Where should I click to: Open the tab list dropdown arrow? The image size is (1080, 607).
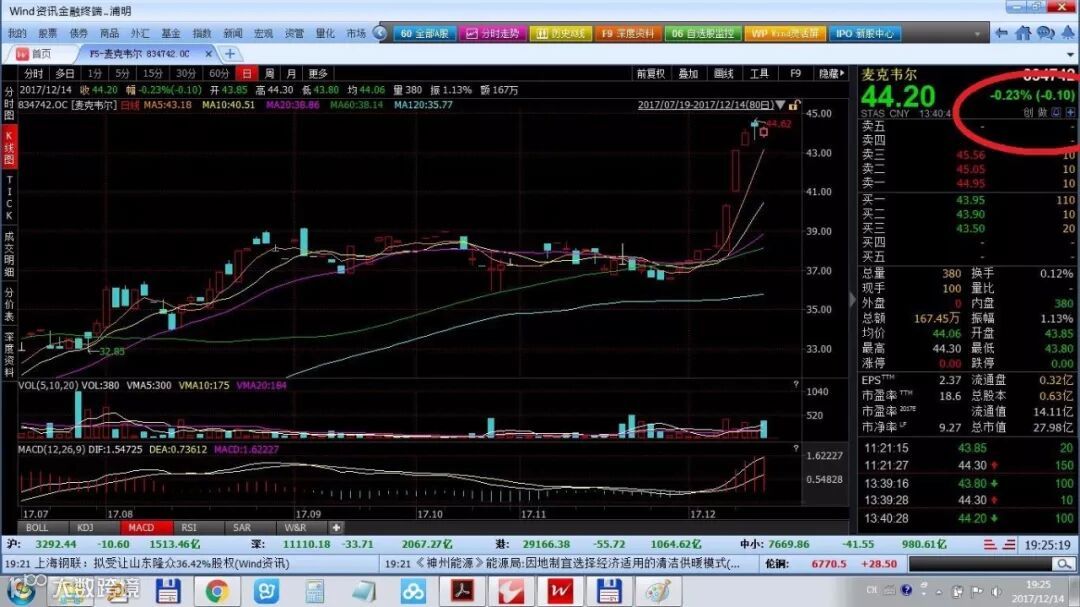click(x=1070, y=54)
